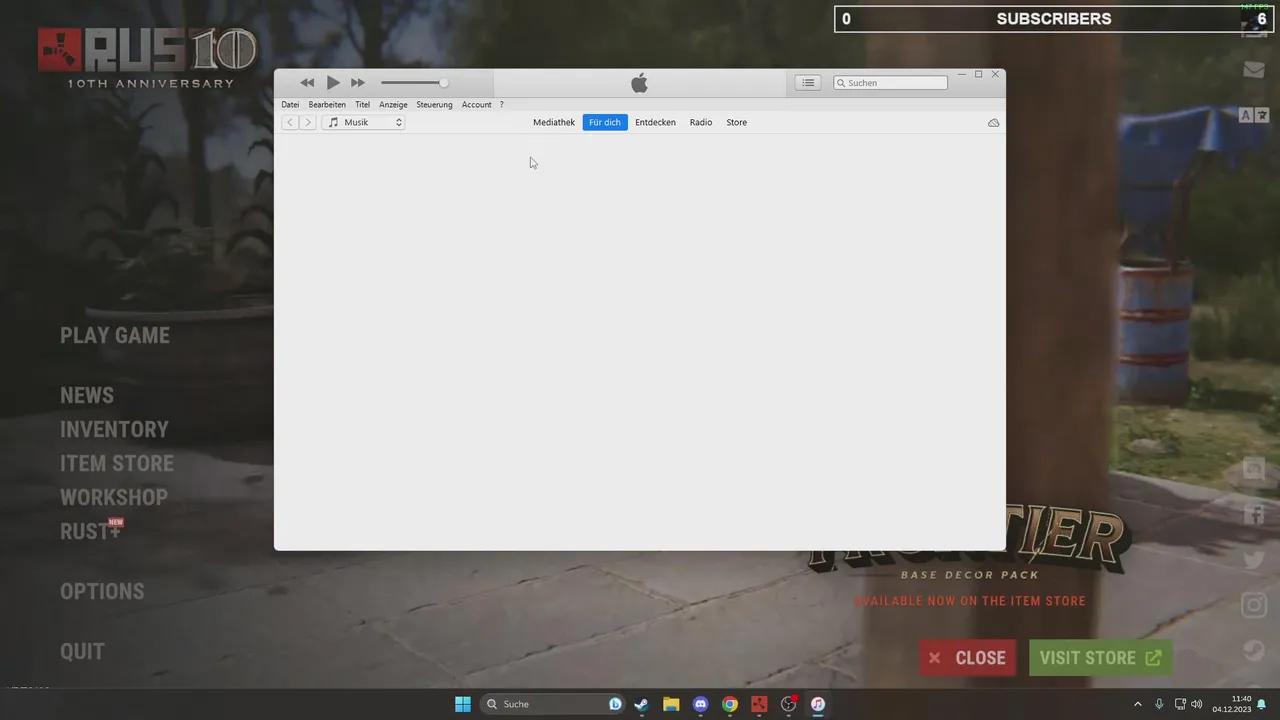Open NEWS in the Rust menu
The image size is (1280, 720).
pos(87,396)
